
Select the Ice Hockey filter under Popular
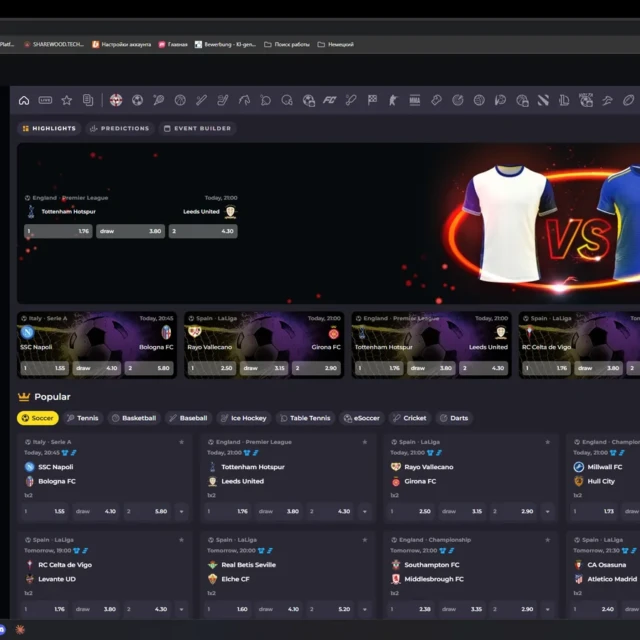244,418
